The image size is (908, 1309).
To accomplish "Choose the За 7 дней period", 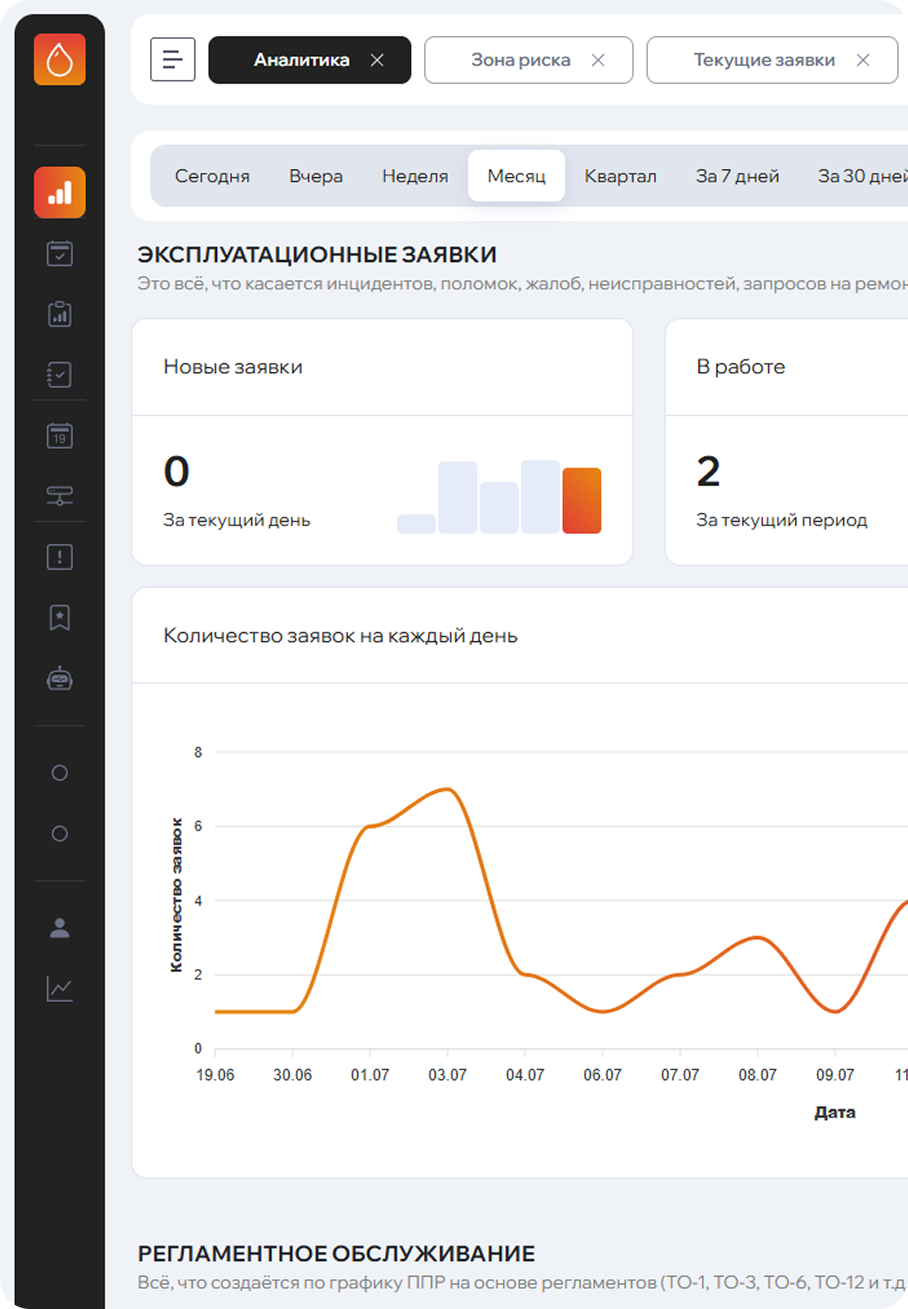I will pos(737,176).
